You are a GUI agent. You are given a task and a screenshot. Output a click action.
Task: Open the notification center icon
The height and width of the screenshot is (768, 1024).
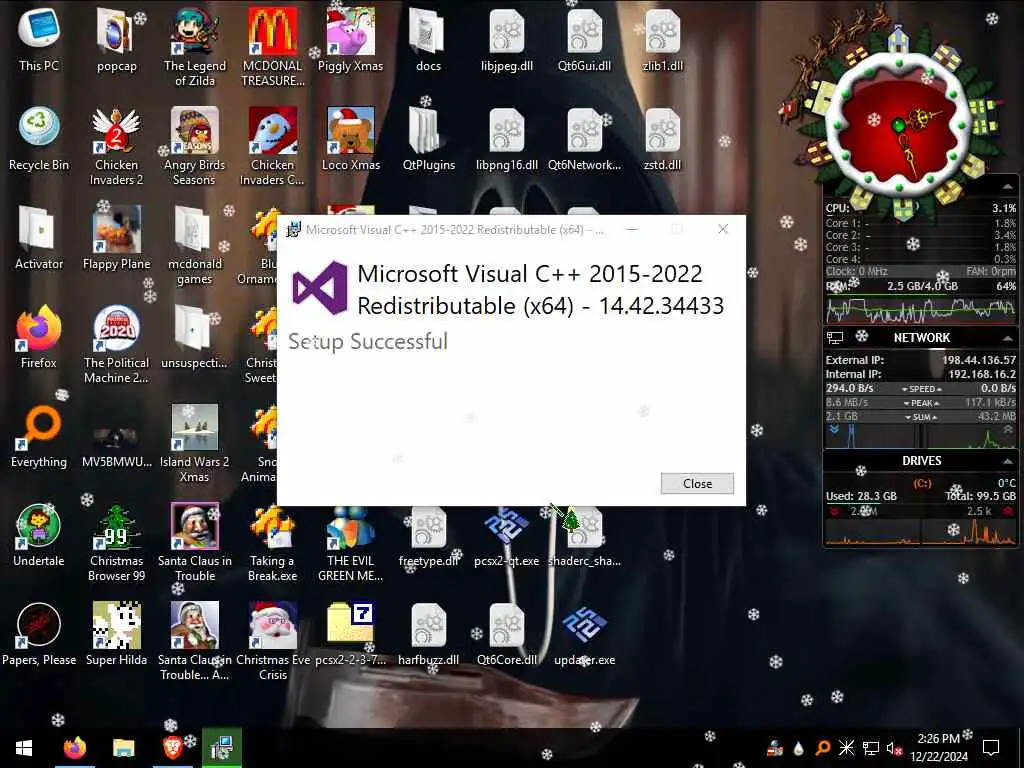(x=991, y=748)
